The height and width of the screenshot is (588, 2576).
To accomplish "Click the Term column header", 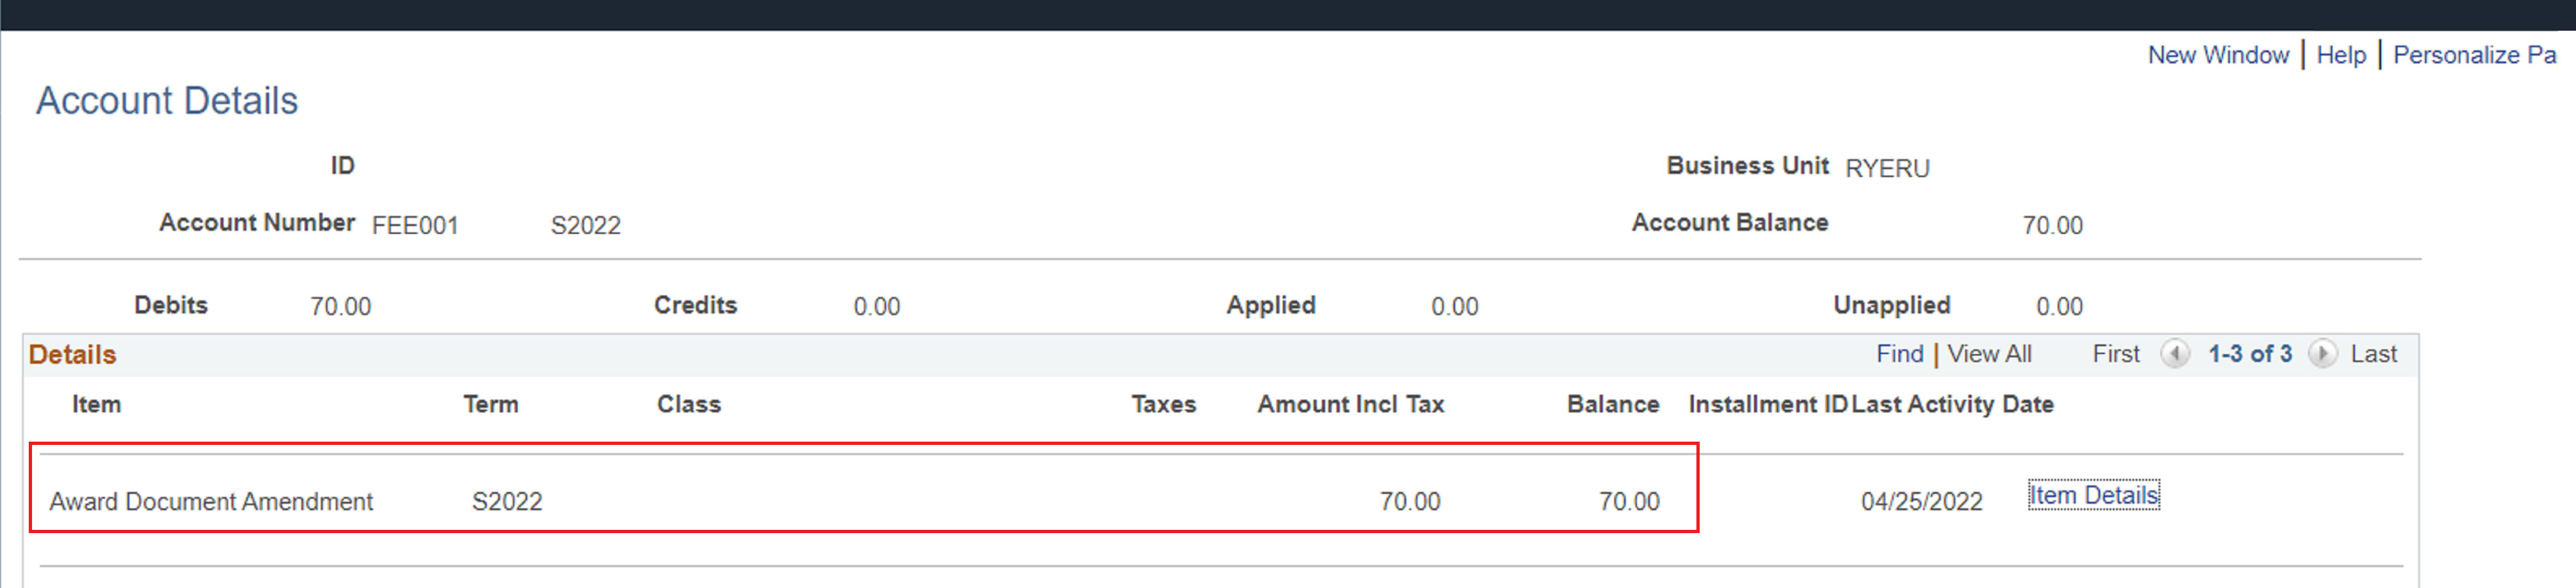I will coord(490,405).
